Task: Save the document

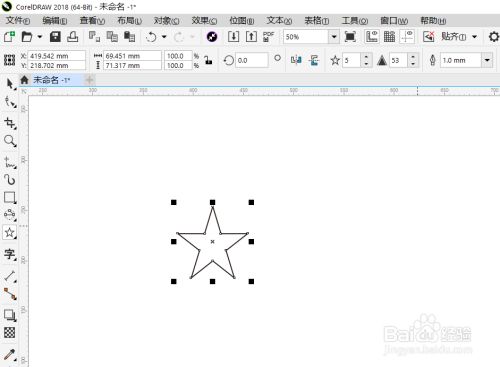Action: (55, 36)
